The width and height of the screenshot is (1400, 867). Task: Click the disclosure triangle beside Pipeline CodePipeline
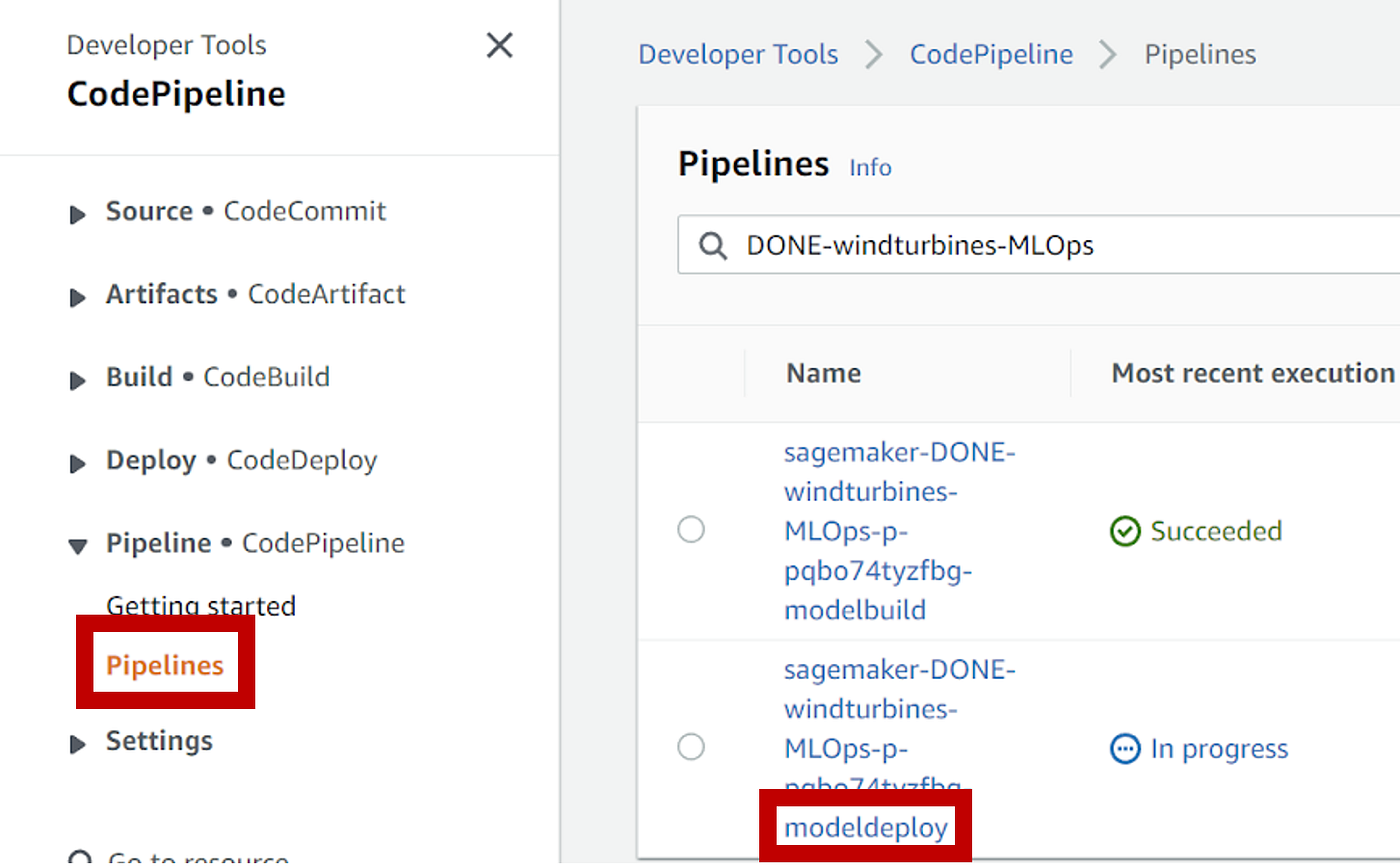pos(77,545)
